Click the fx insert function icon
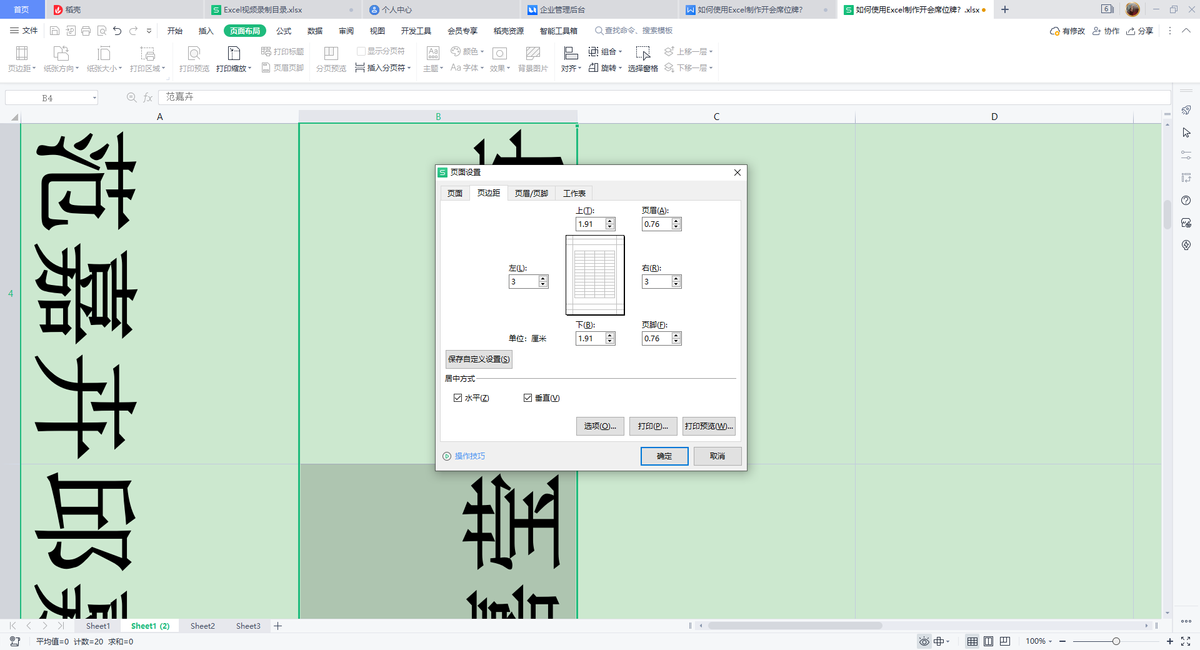1200x650 pixels. point(148,97)
